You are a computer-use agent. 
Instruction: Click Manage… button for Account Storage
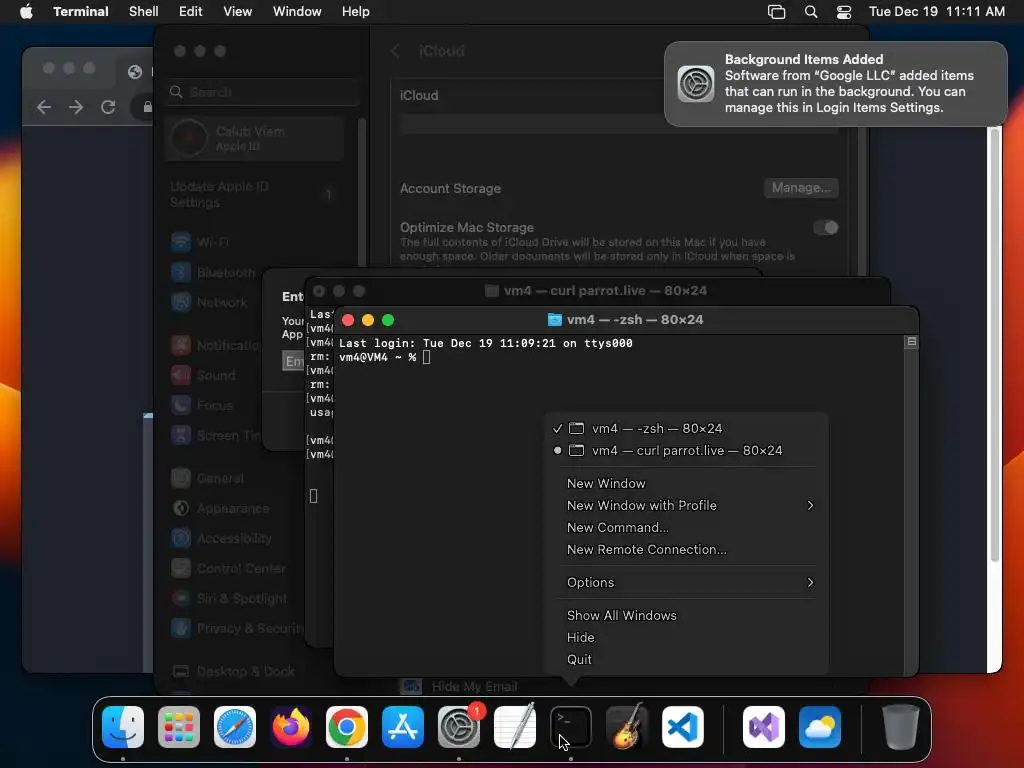pos(801,188)
